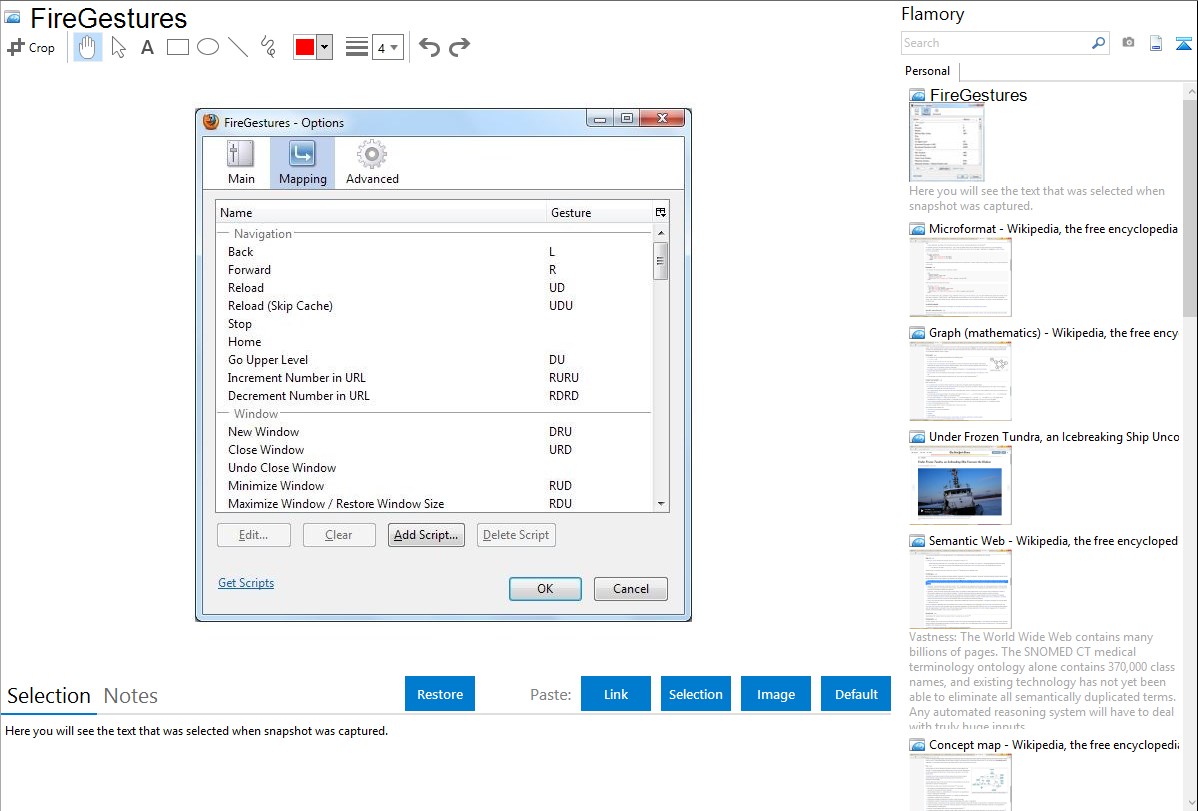
Task: Click the camera capture icon
Action: (x=1128, y=43)
